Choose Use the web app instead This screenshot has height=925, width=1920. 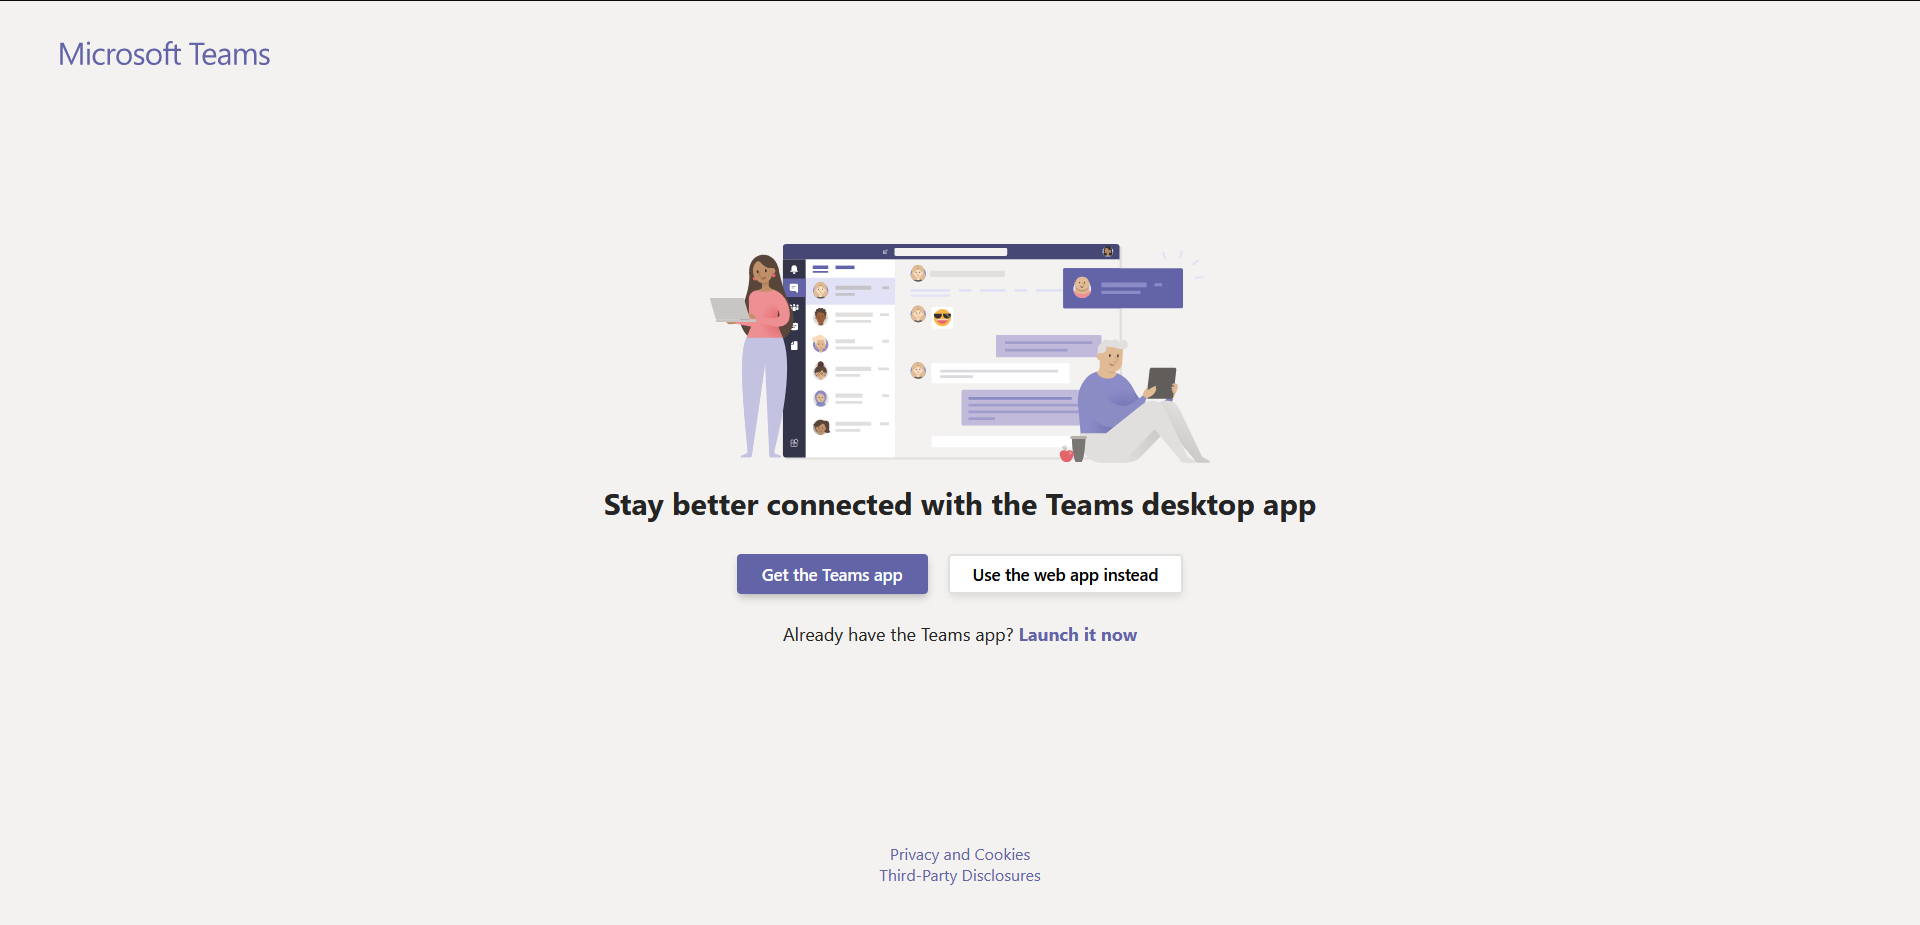(1065, 574)
